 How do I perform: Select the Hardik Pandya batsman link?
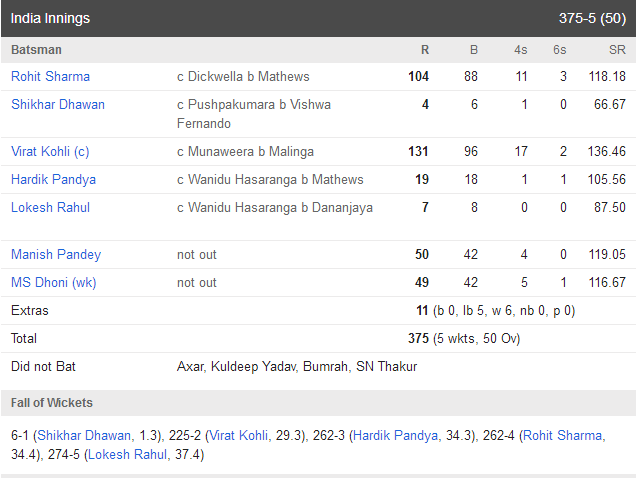(x=54, y=179)
